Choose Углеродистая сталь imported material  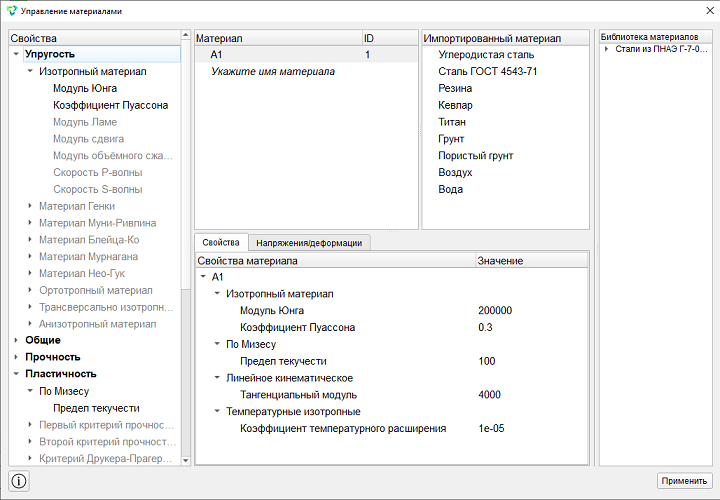coord(486,55)
